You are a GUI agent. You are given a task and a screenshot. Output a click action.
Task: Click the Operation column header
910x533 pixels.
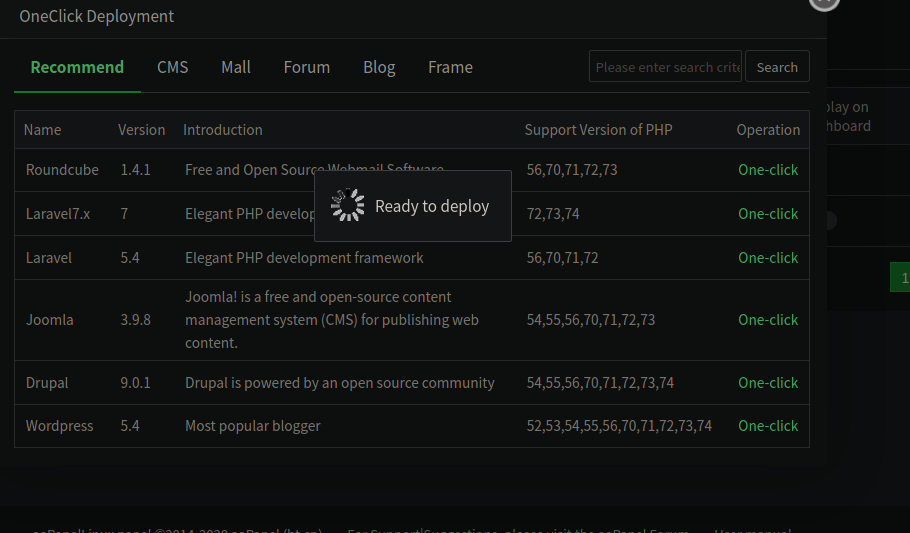pos(768,130)
